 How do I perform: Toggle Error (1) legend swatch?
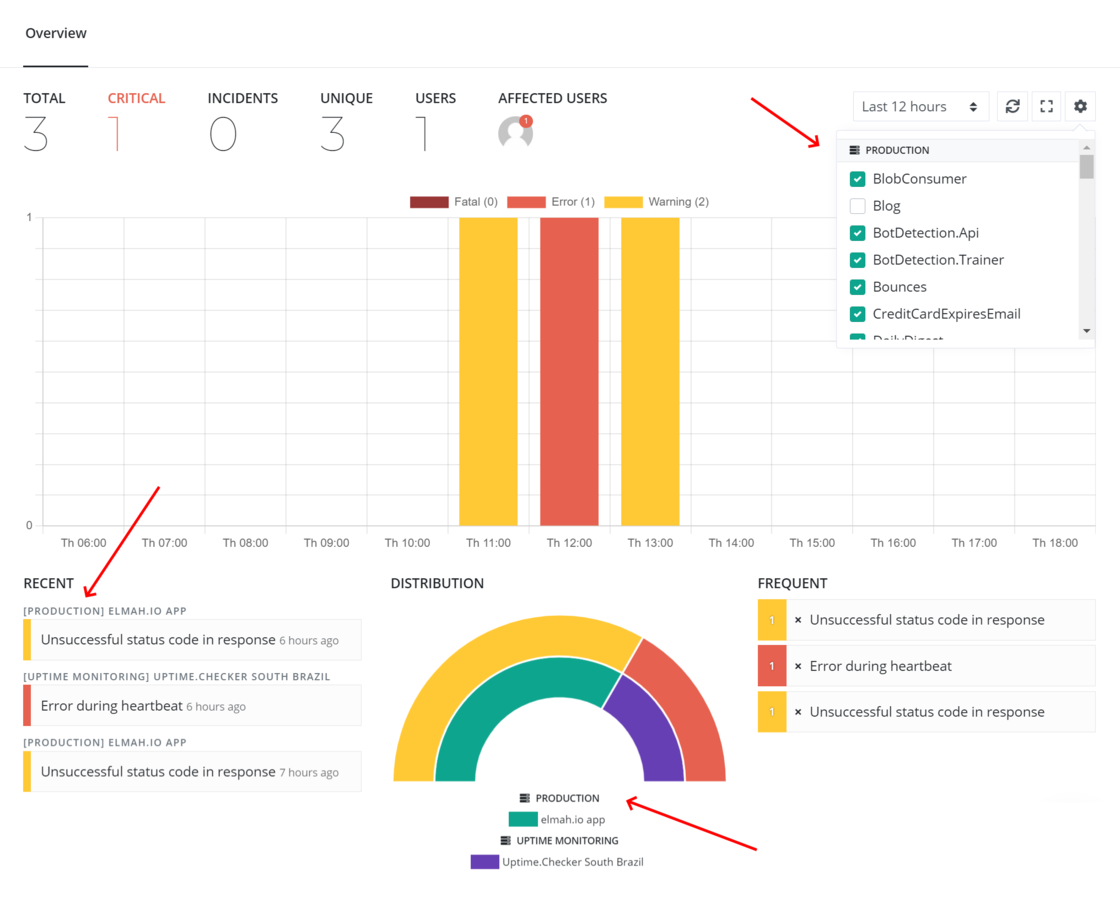pyautogui.click(x=526, y=202)
